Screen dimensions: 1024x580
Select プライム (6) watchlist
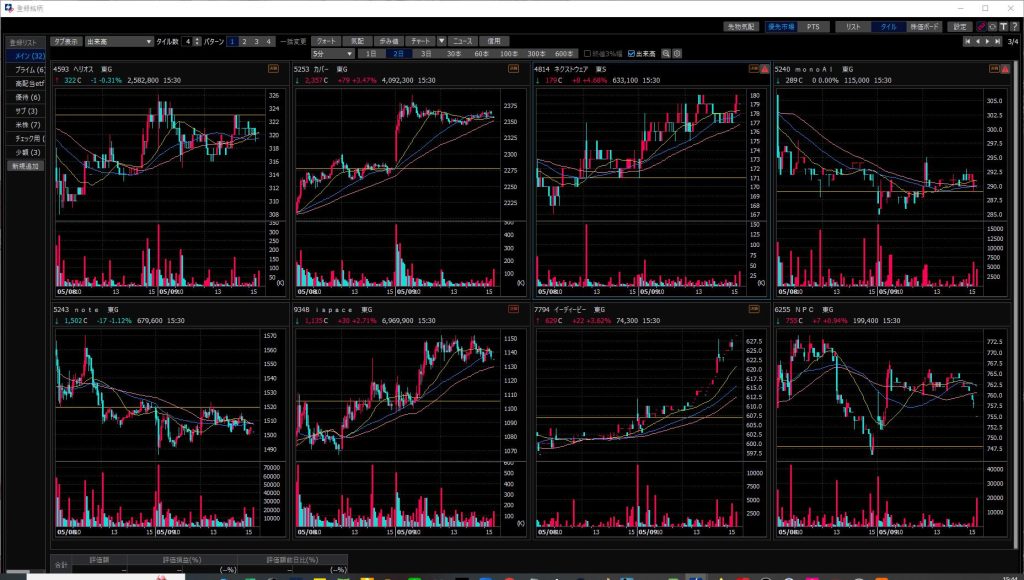point(25,69)
